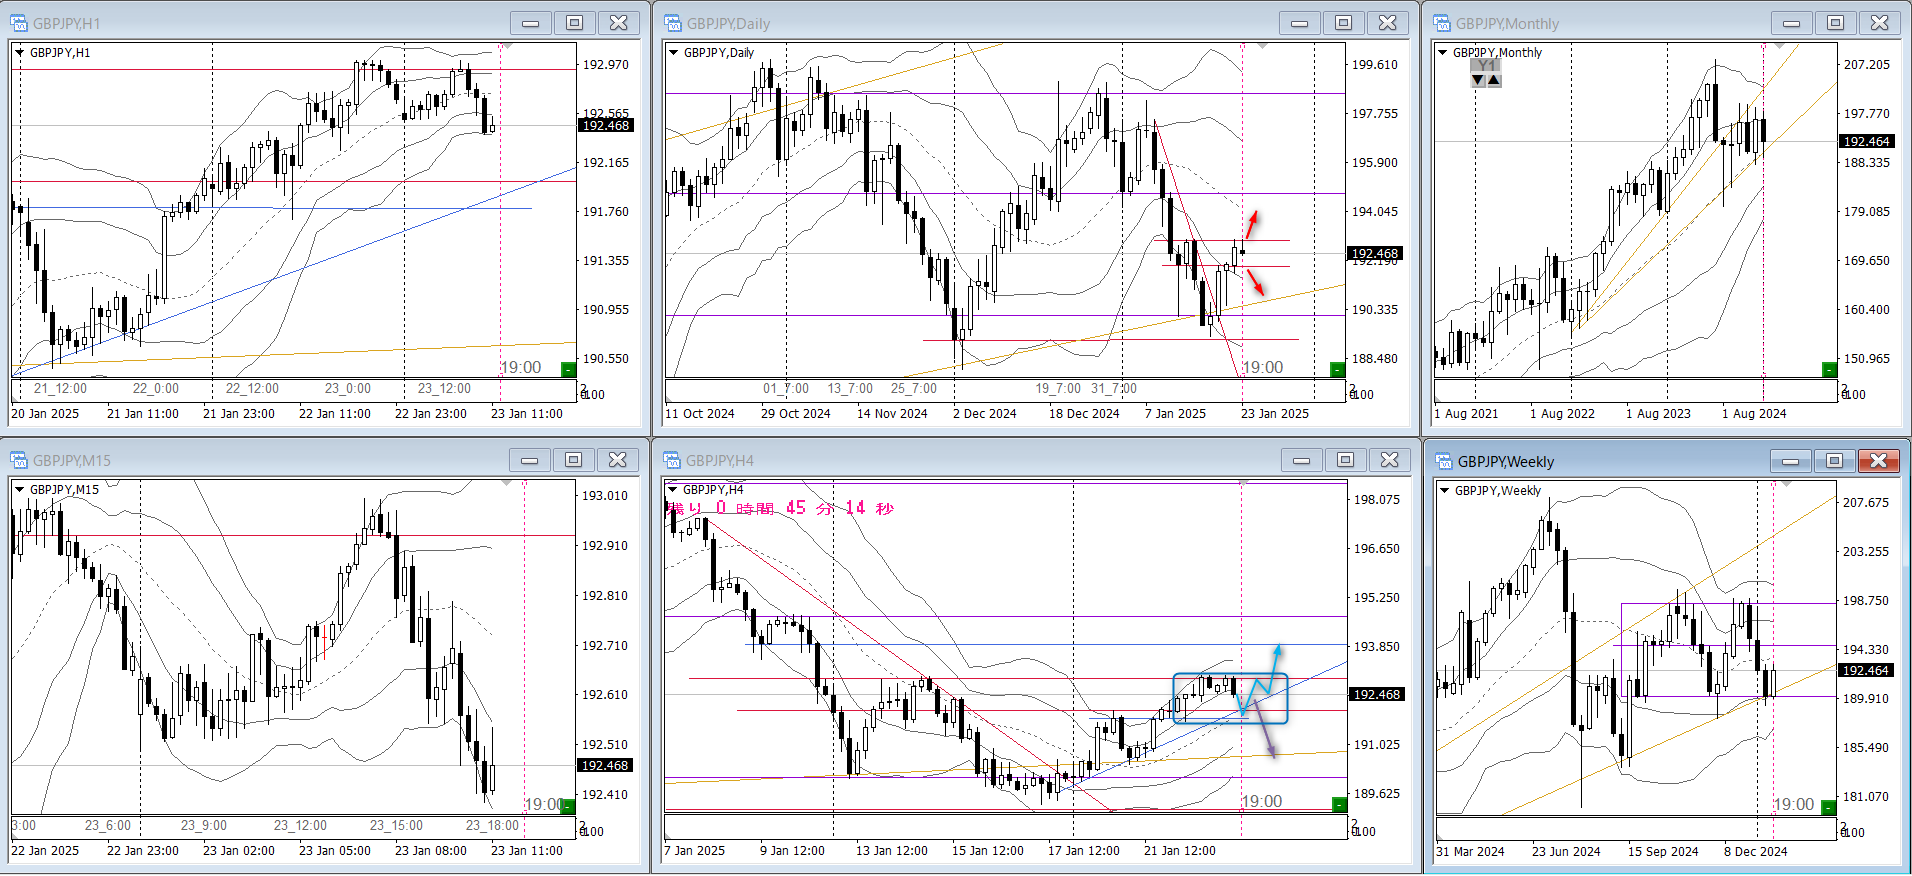Minimize the GBPJPY,Daily chart window
1912x876 pixels.
click(x=1299, y=23)
